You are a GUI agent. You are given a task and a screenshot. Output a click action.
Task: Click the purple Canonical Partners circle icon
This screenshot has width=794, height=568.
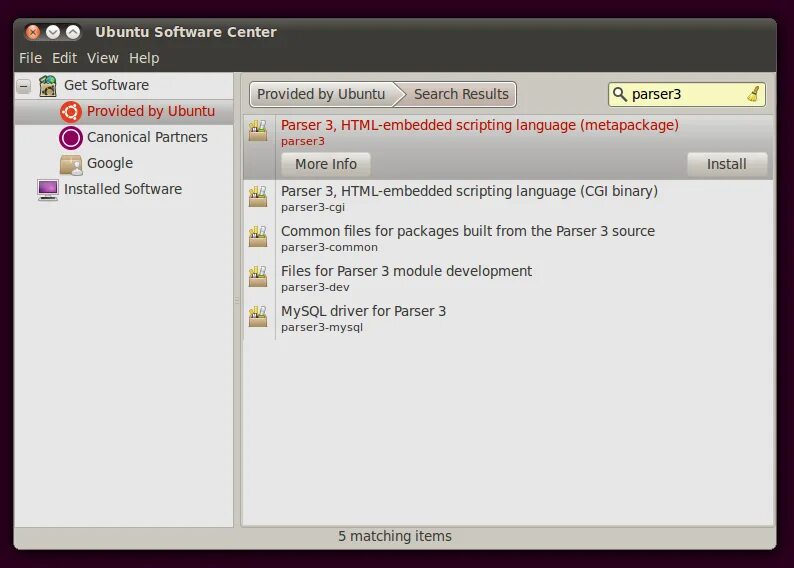click(70, 138)
